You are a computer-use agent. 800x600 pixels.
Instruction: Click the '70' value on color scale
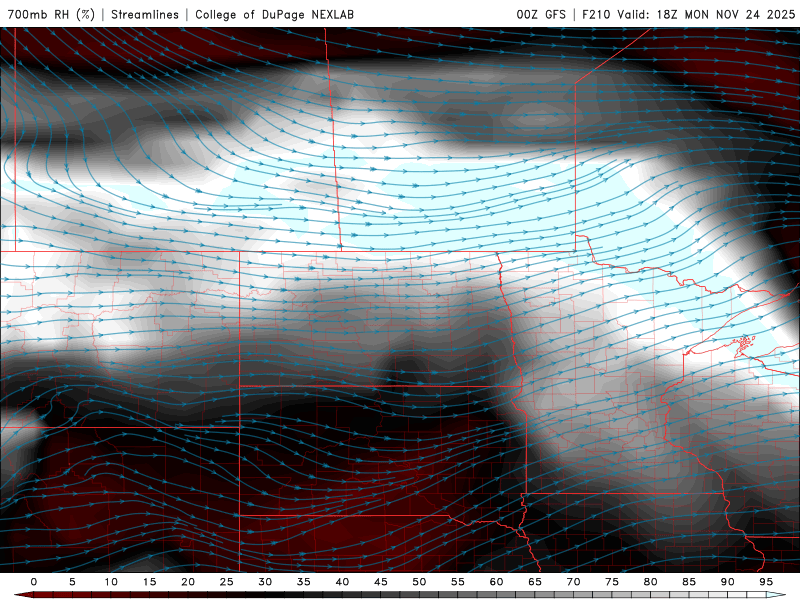point(573,582)
